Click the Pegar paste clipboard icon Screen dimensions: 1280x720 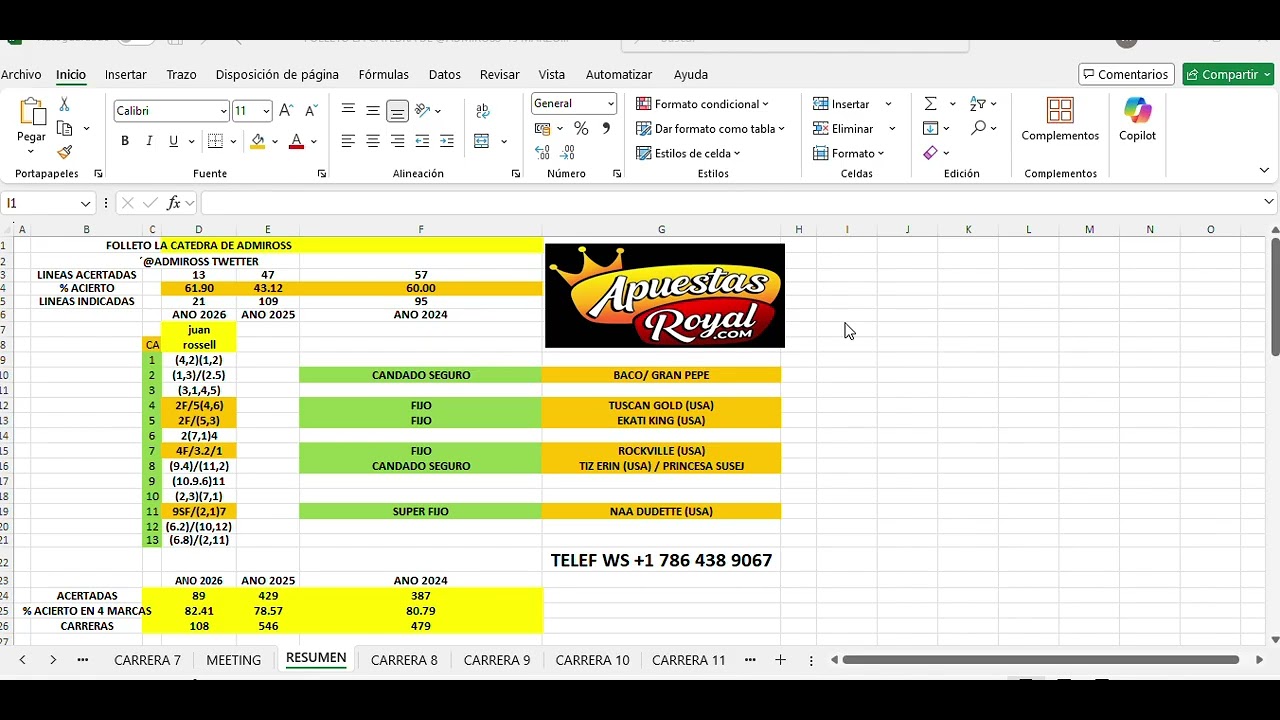[31, 111]
